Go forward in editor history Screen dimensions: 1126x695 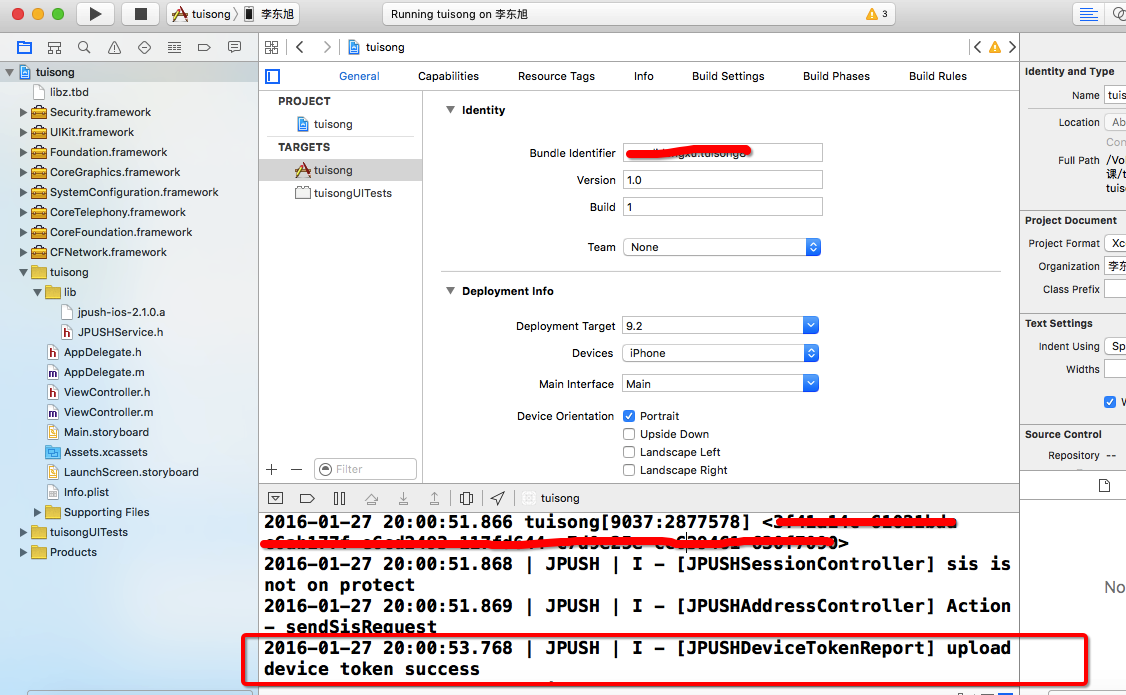coord(327,47)
